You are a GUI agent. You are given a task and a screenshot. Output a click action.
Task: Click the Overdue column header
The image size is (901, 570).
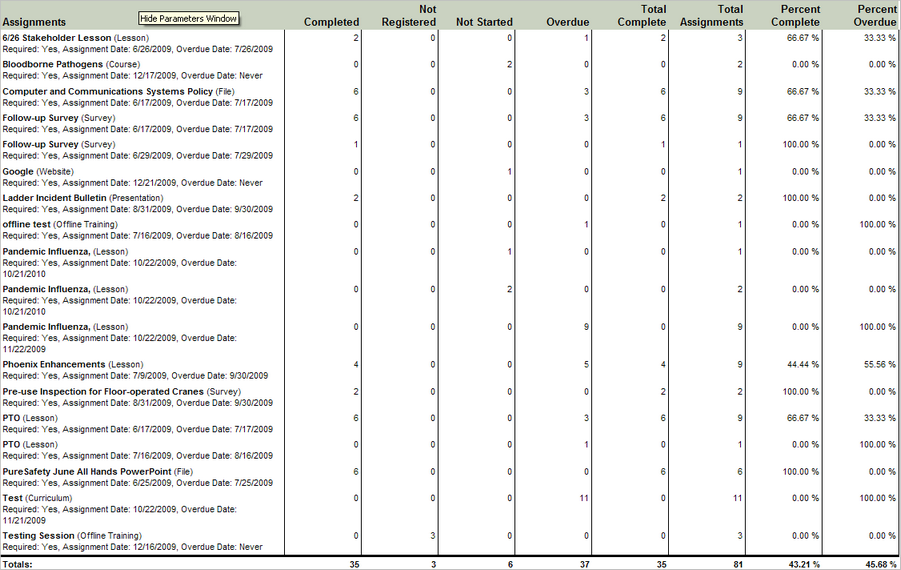[x=567, y=22]
